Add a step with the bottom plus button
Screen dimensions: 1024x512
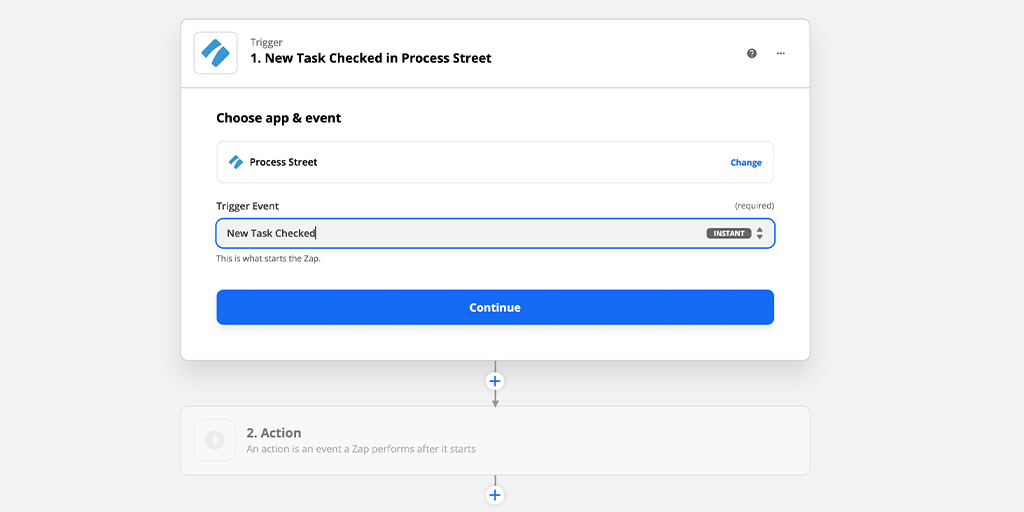click(x=495, y=495)
